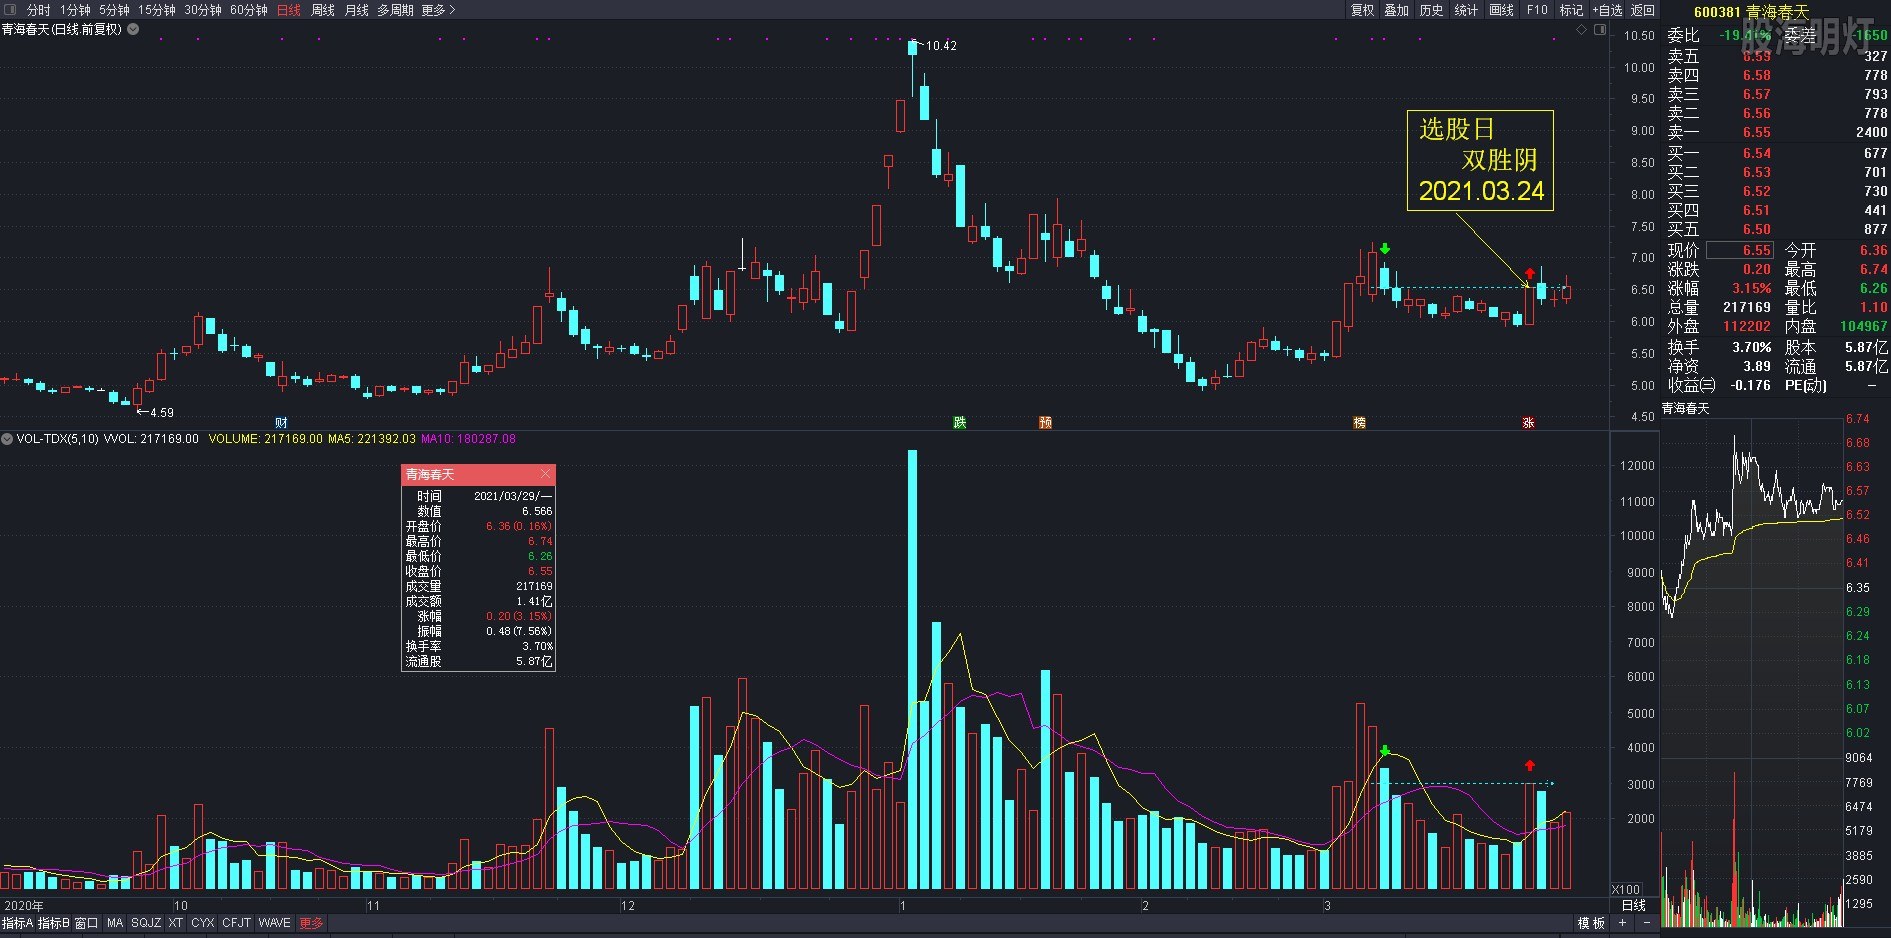Open the 指标A indicator group
Screen dimensions: 1891x938
[x=18, y=923]
